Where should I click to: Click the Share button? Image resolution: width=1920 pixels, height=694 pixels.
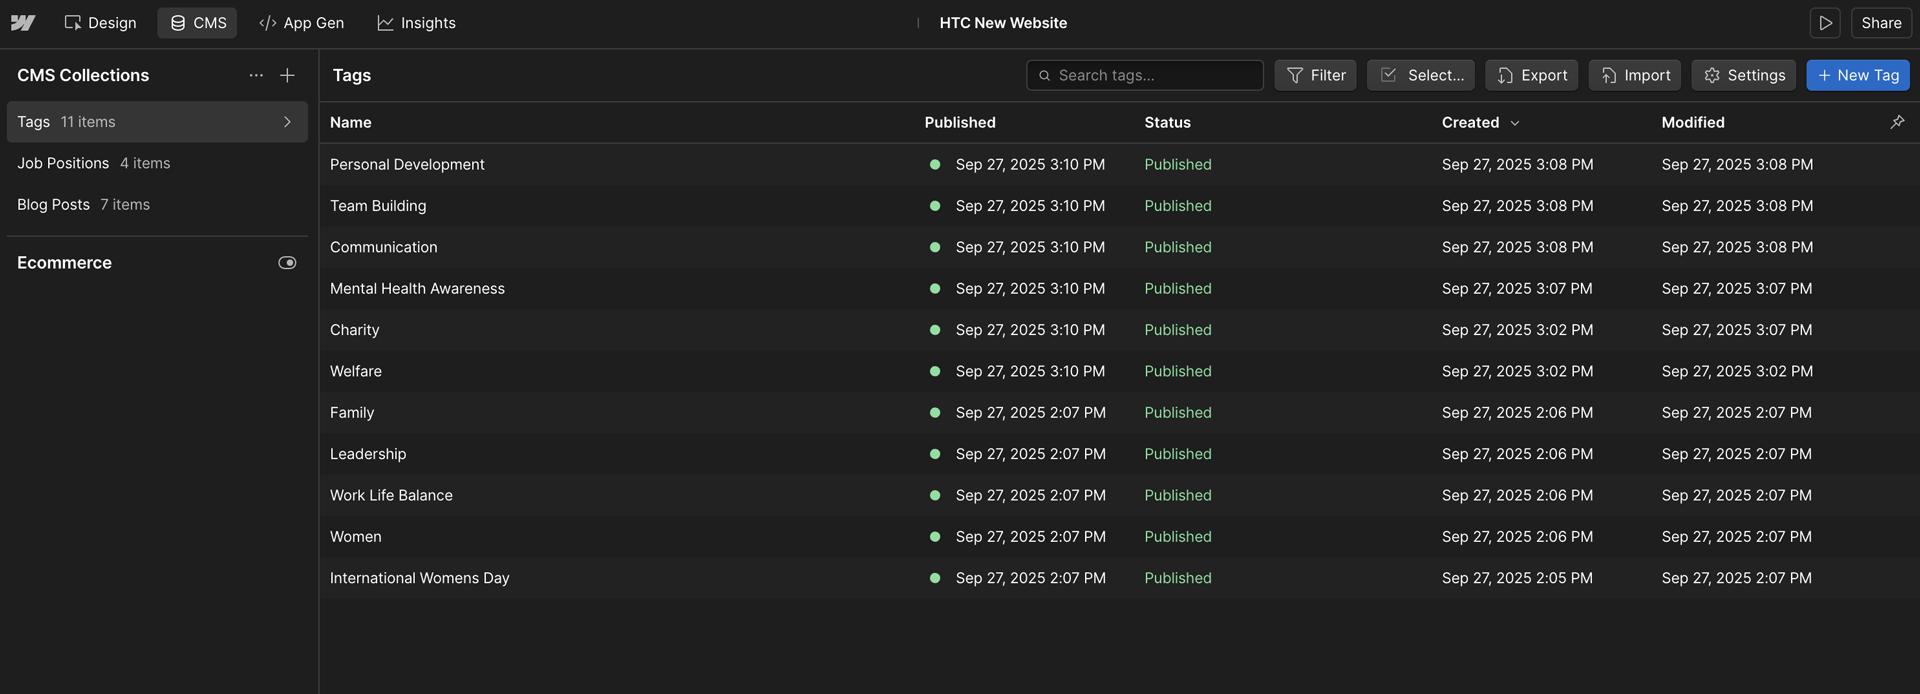click(1881, 23)
